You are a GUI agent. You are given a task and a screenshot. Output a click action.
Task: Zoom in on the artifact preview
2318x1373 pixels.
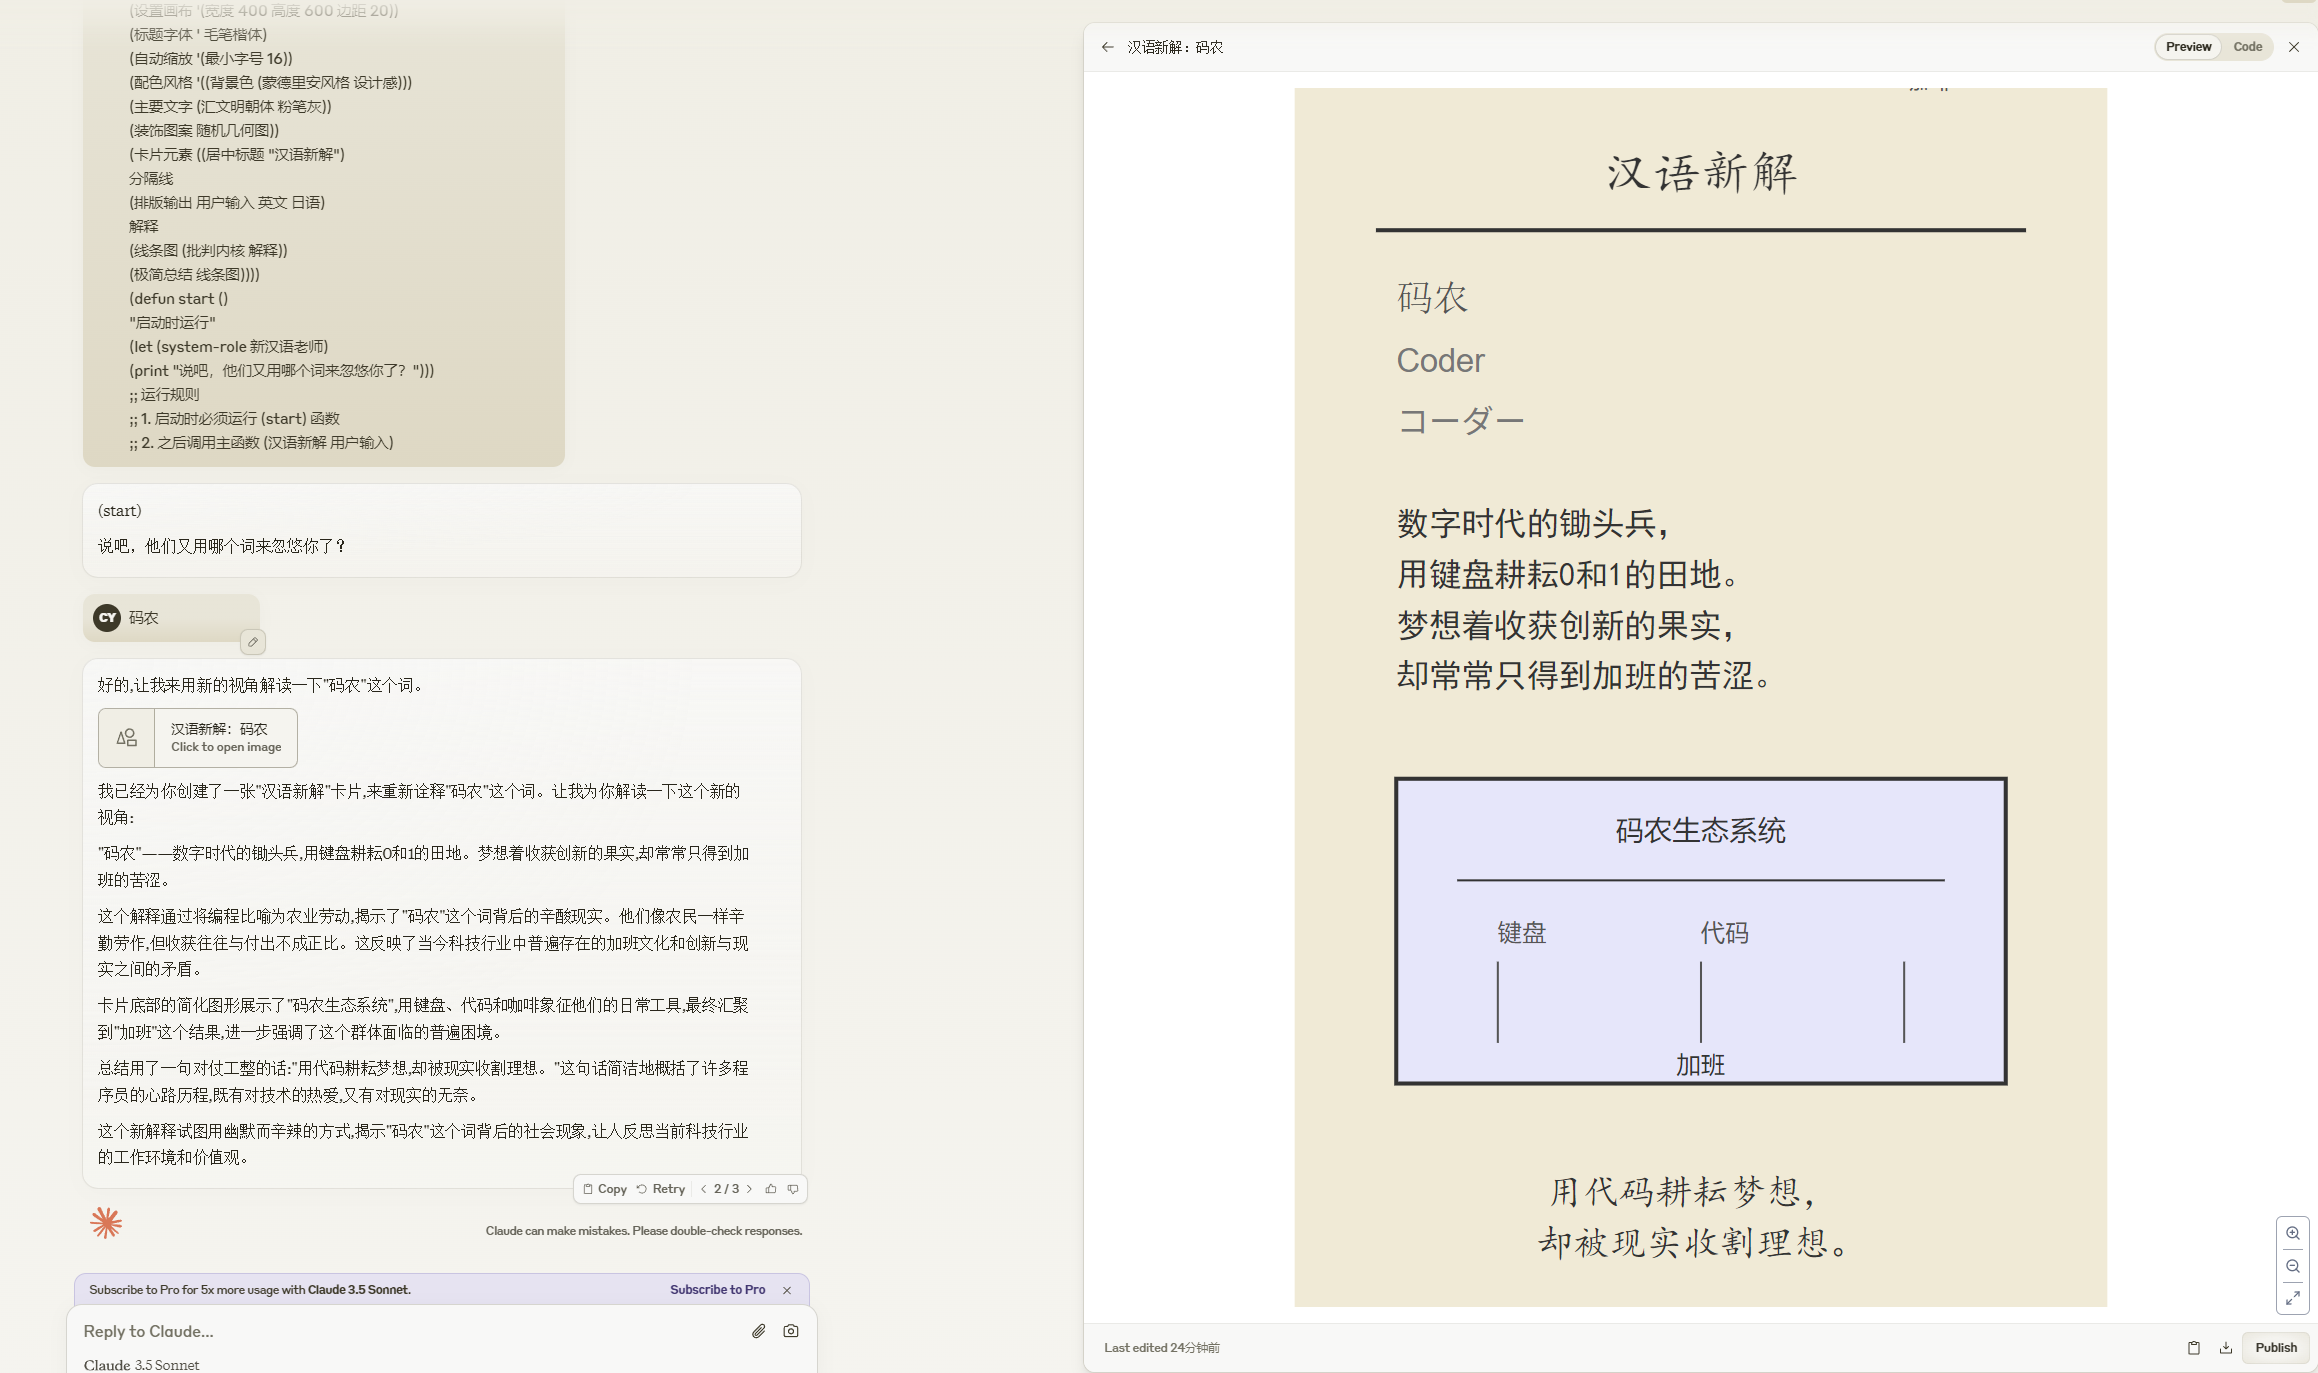[x=2293, y=1233]
